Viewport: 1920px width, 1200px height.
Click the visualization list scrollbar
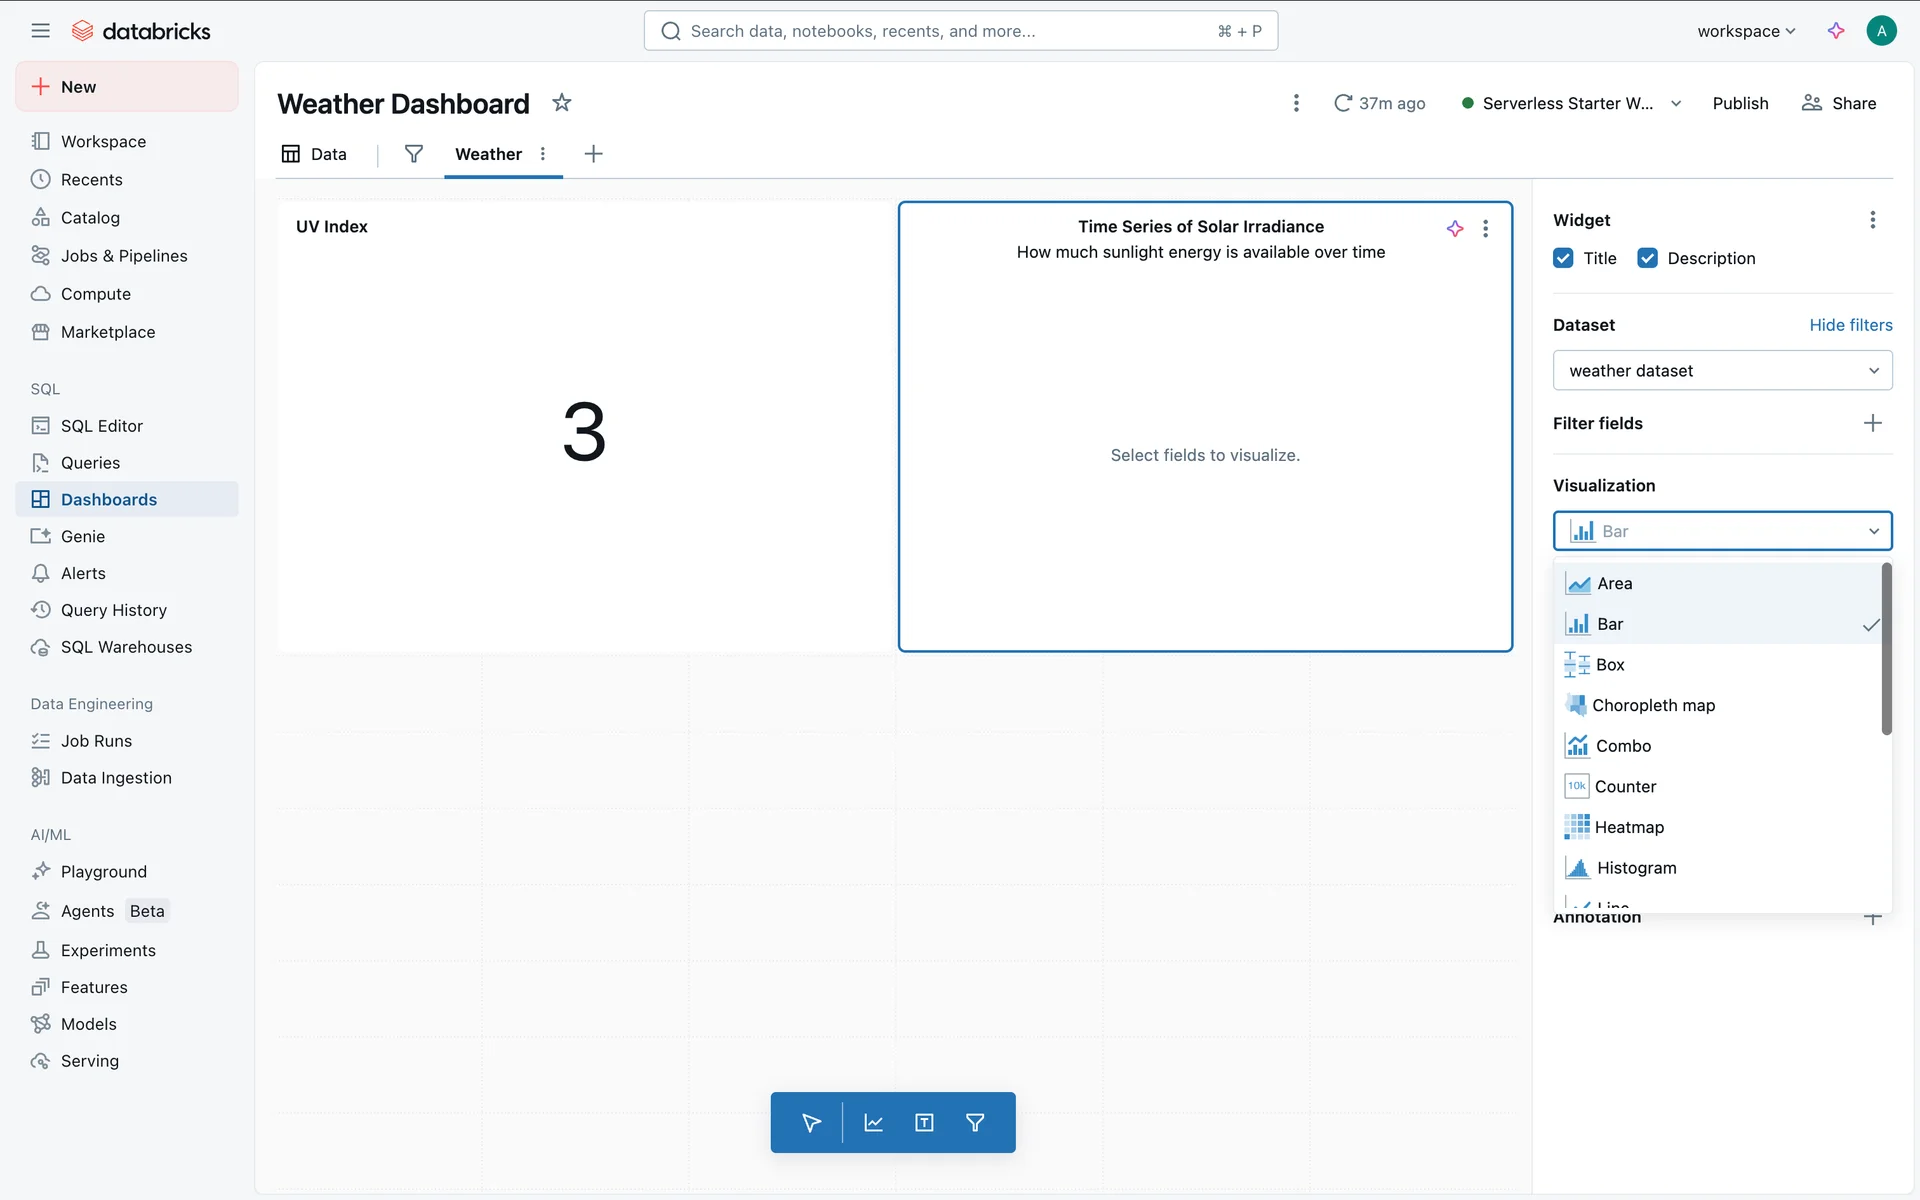[1886, 650]
